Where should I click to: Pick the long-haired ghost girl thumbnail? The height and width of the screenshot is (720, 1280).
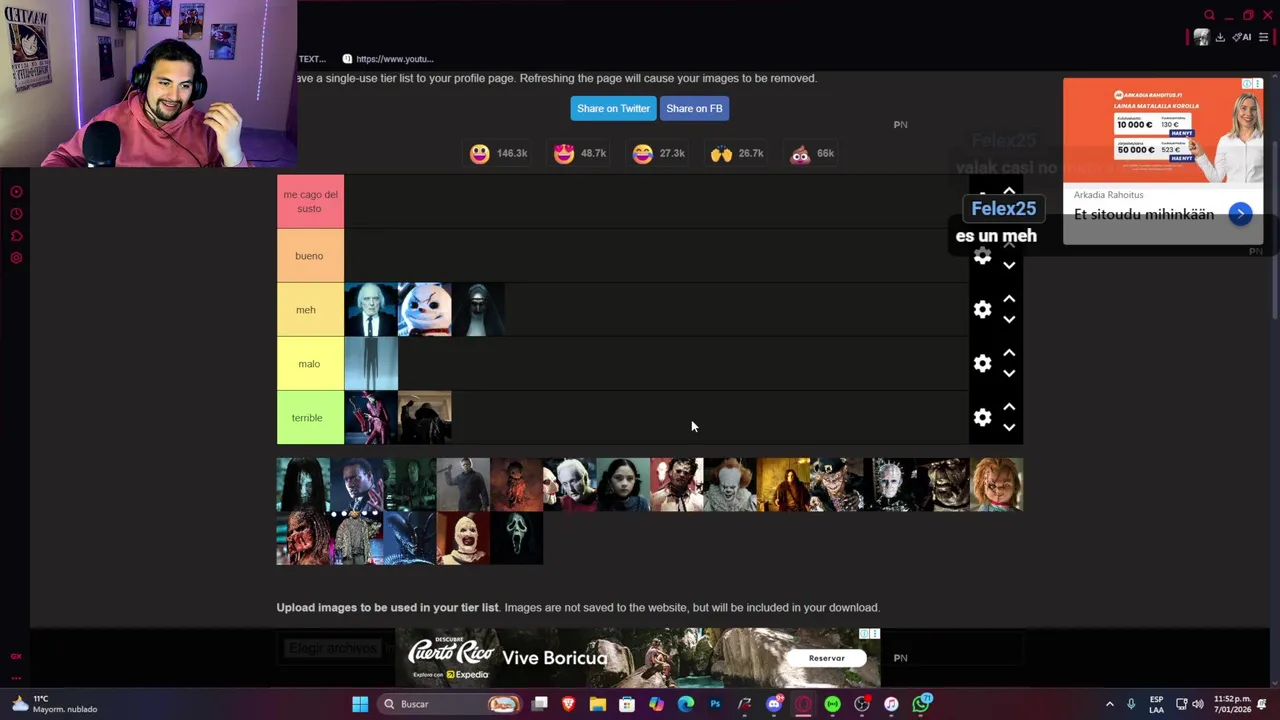pos(303,484)
